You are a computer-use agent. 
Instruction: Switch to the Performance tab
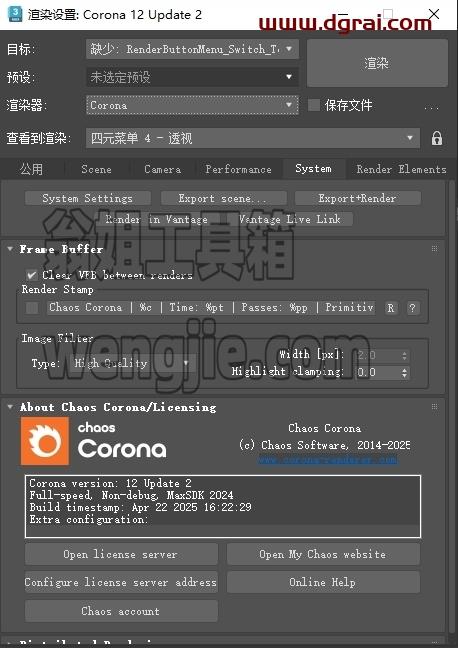[239, 169]
